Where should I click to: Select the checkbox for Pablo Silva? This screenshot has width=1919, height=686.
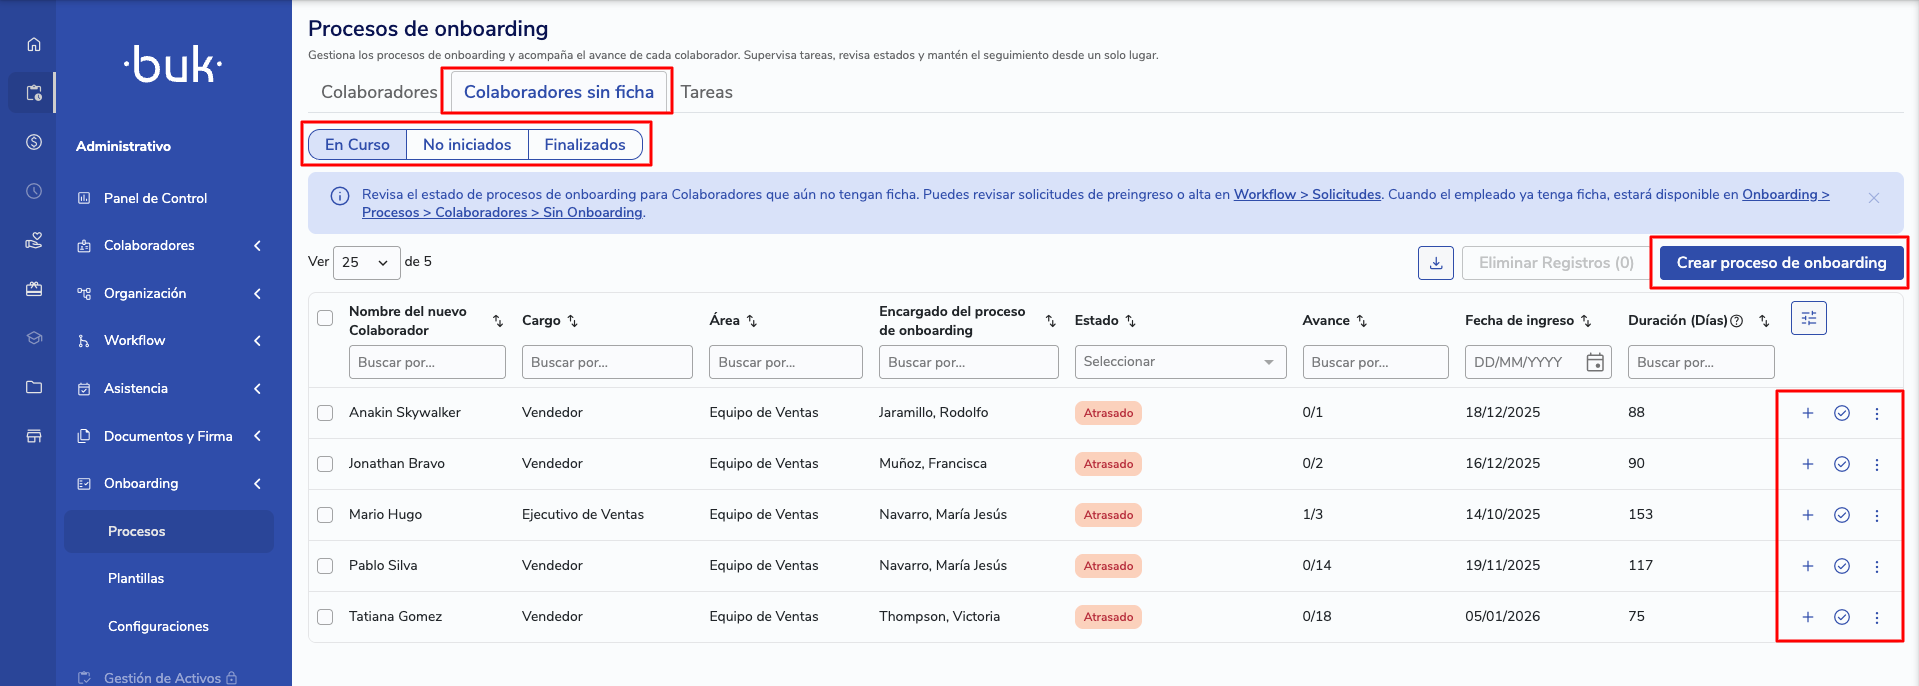pyautogui.click(x=325, y=566)
